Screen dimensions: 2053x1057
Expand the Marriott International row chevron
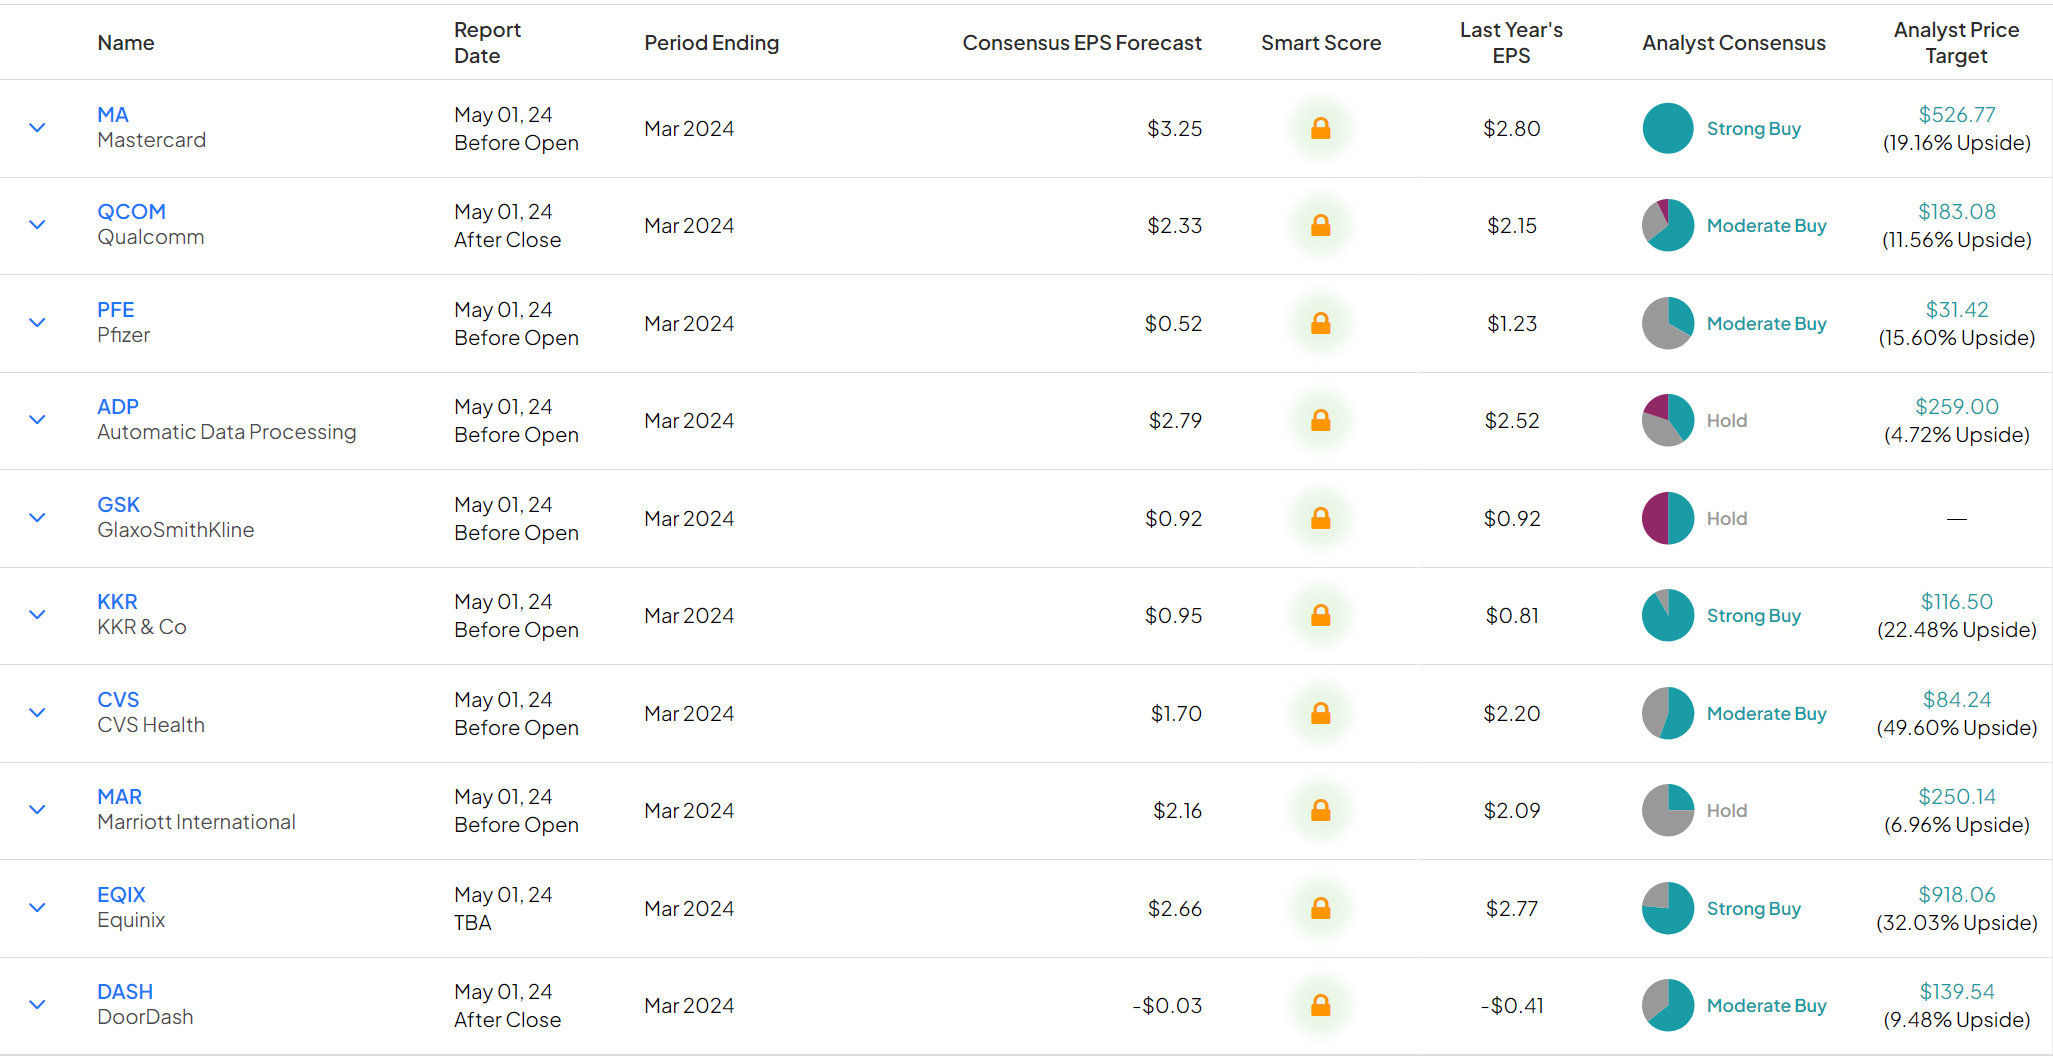(37, 810)
